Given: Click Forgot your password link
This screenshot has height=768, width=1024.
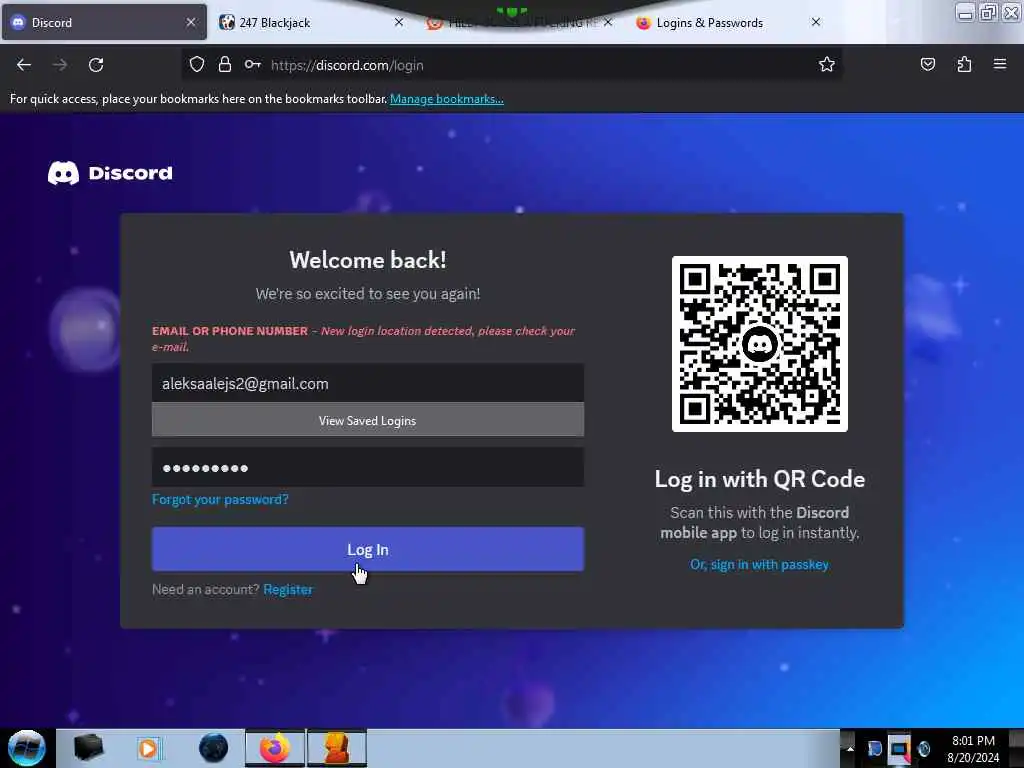Looking at the screenshot, I should 220,500.
